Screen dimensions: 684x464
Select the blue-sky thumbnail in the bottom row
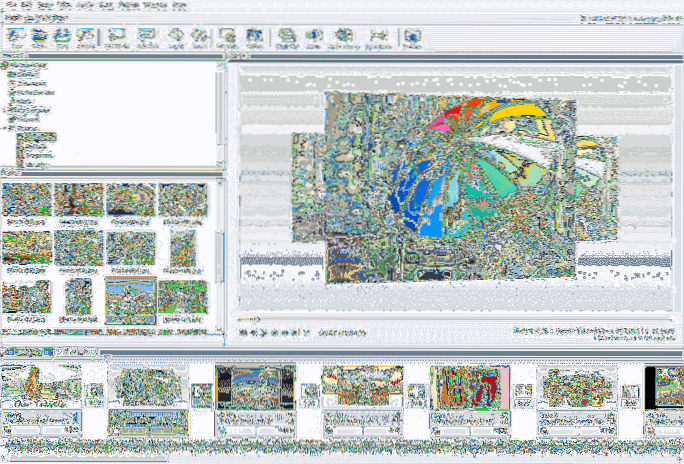130,298
